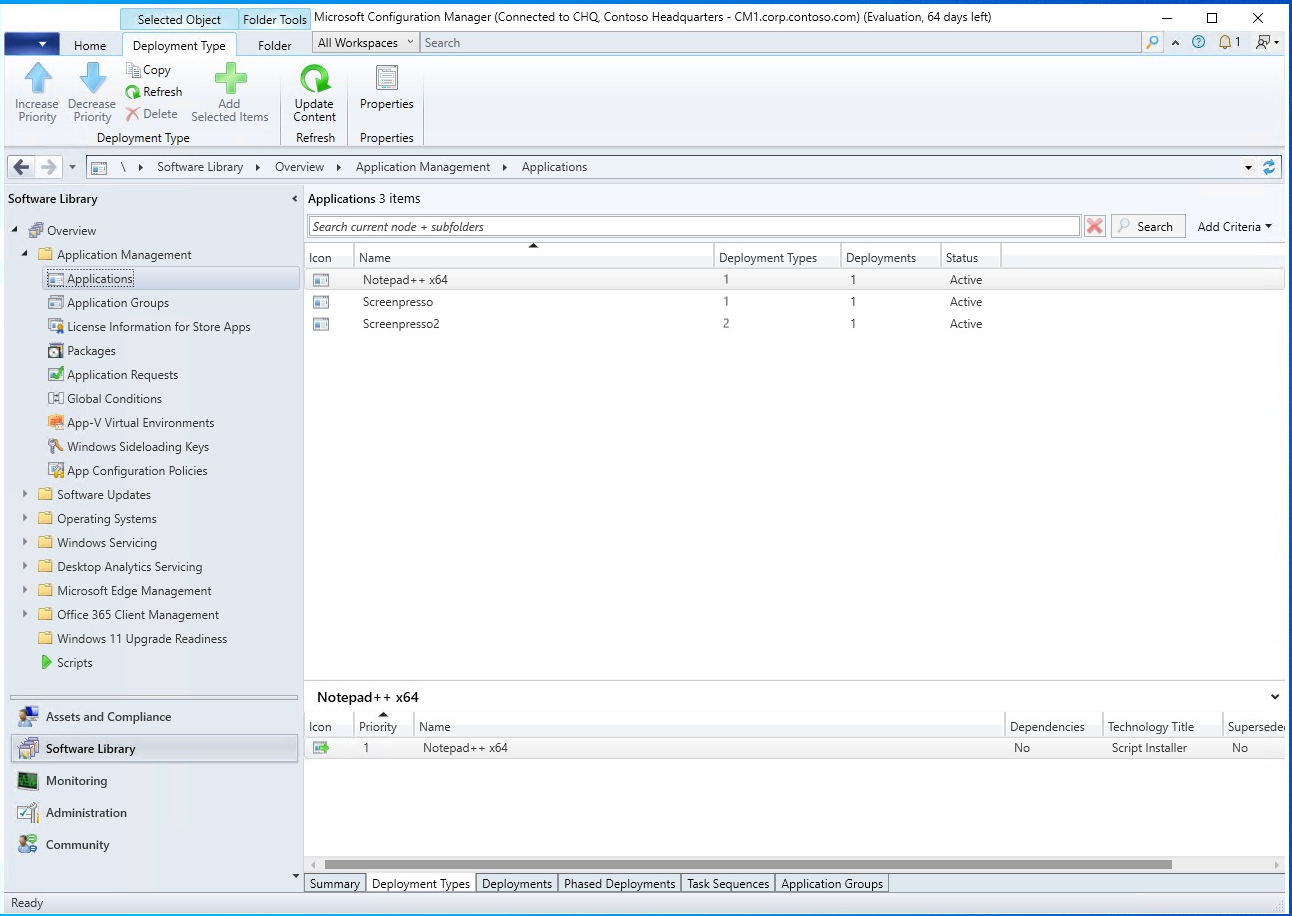Collapse the Application Management folder

click(26, 255)
